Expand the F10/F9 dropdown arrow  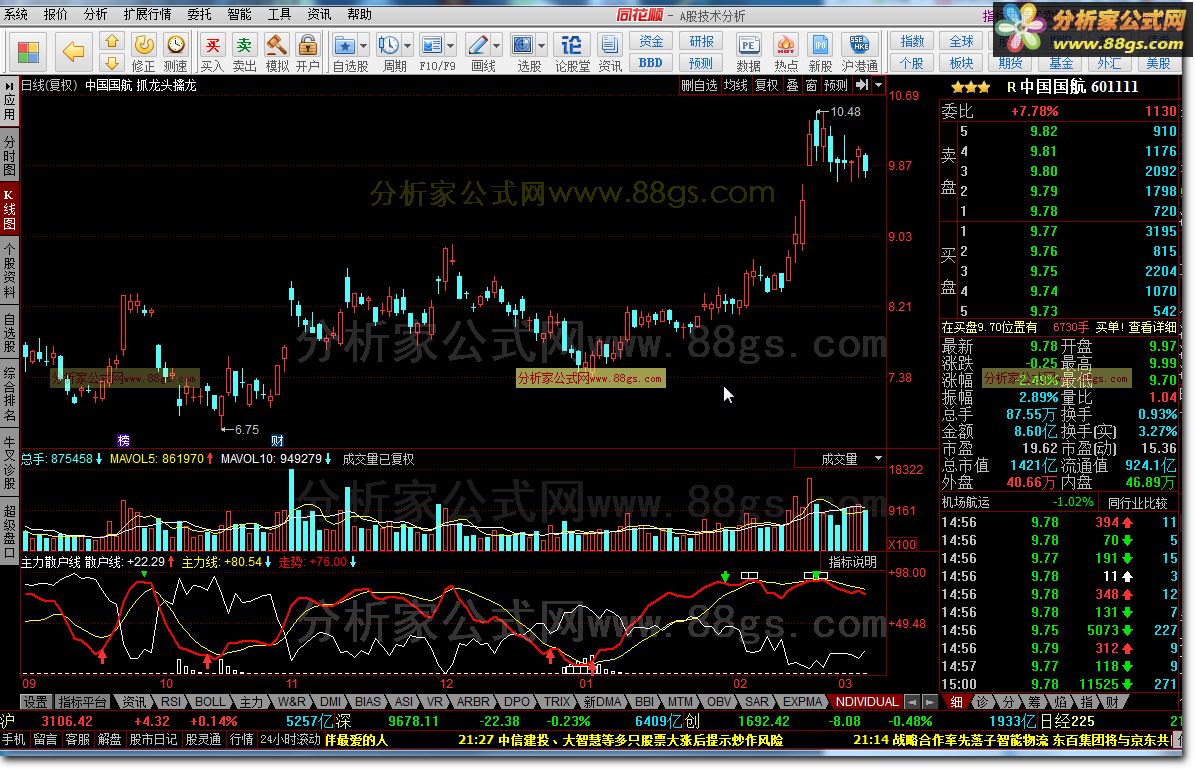click(x=450, y=46)
